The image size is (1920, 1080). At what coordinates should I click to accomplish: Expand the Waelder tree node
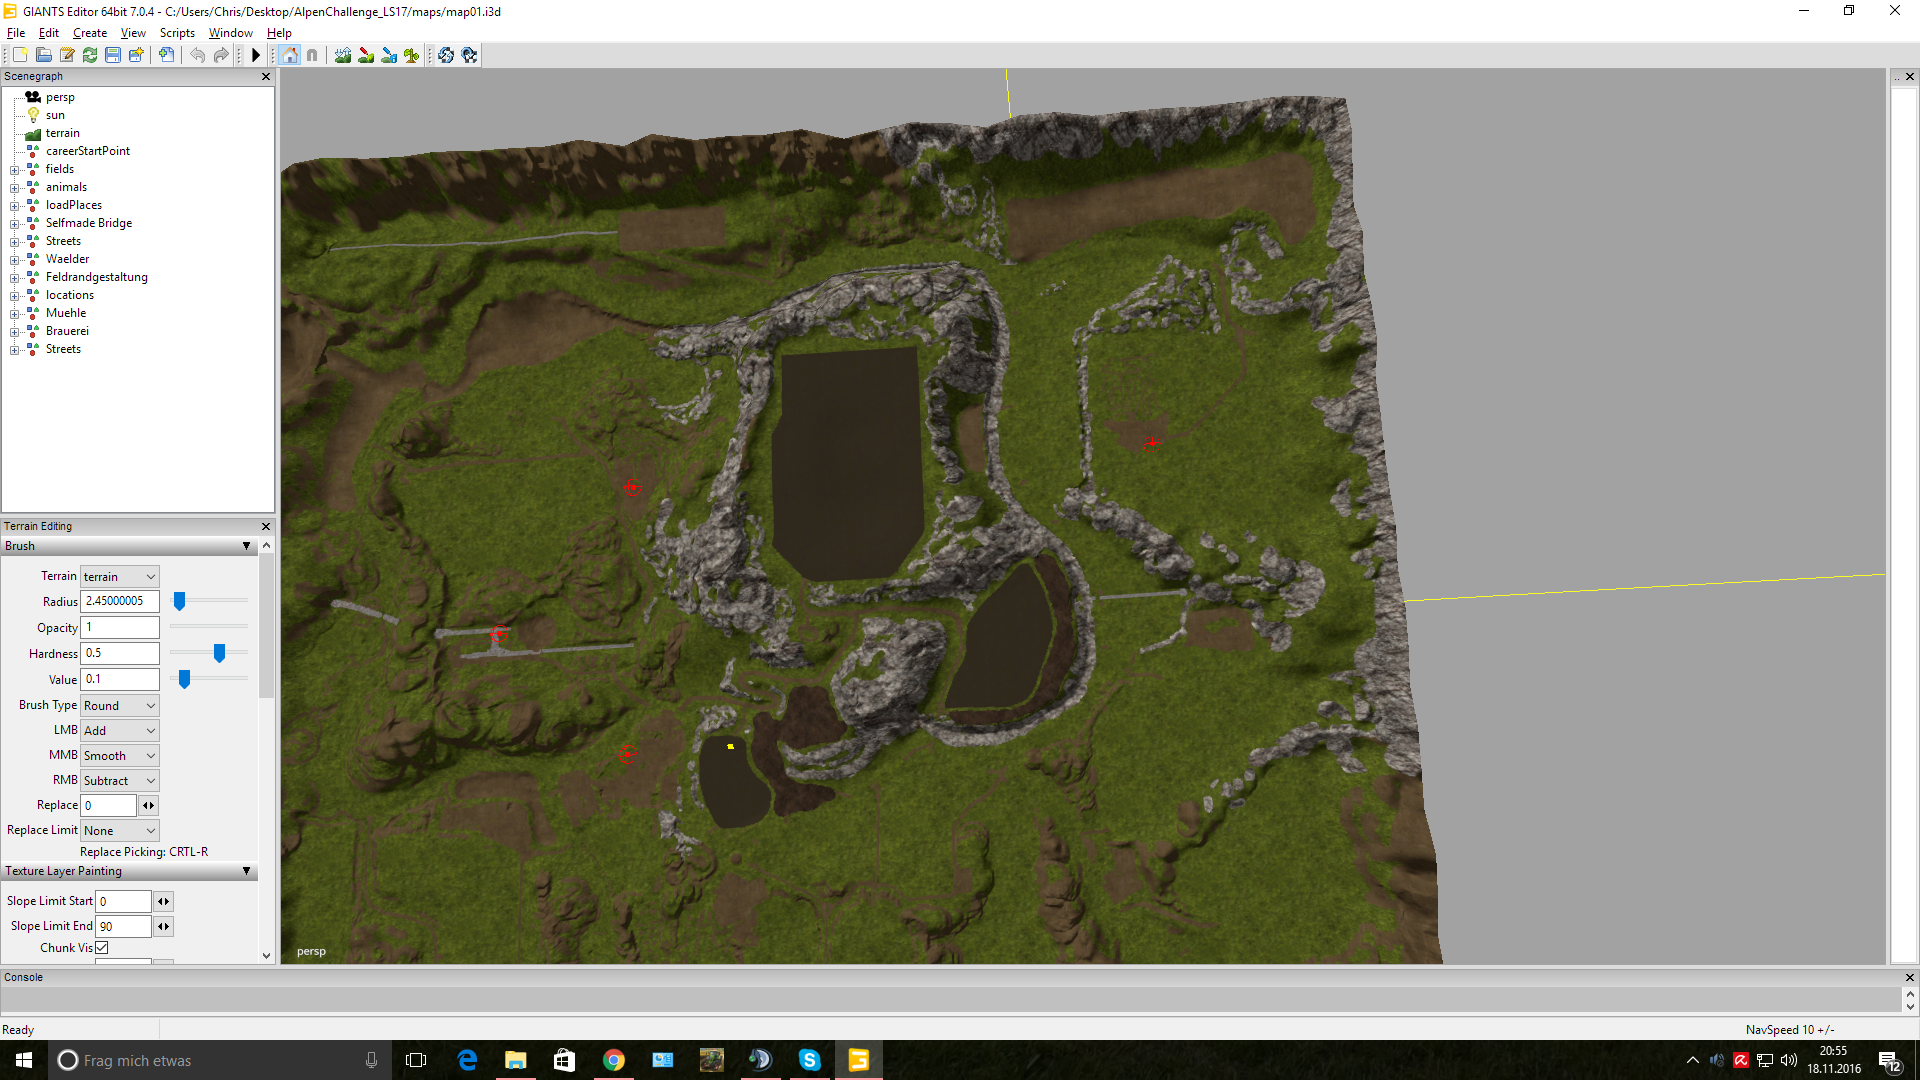point(15,259)
